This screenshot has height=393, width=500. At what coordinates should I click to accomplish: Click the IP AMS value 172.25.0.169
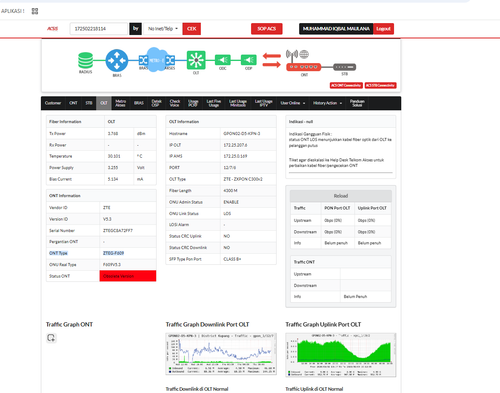click(x=235, y=156)
